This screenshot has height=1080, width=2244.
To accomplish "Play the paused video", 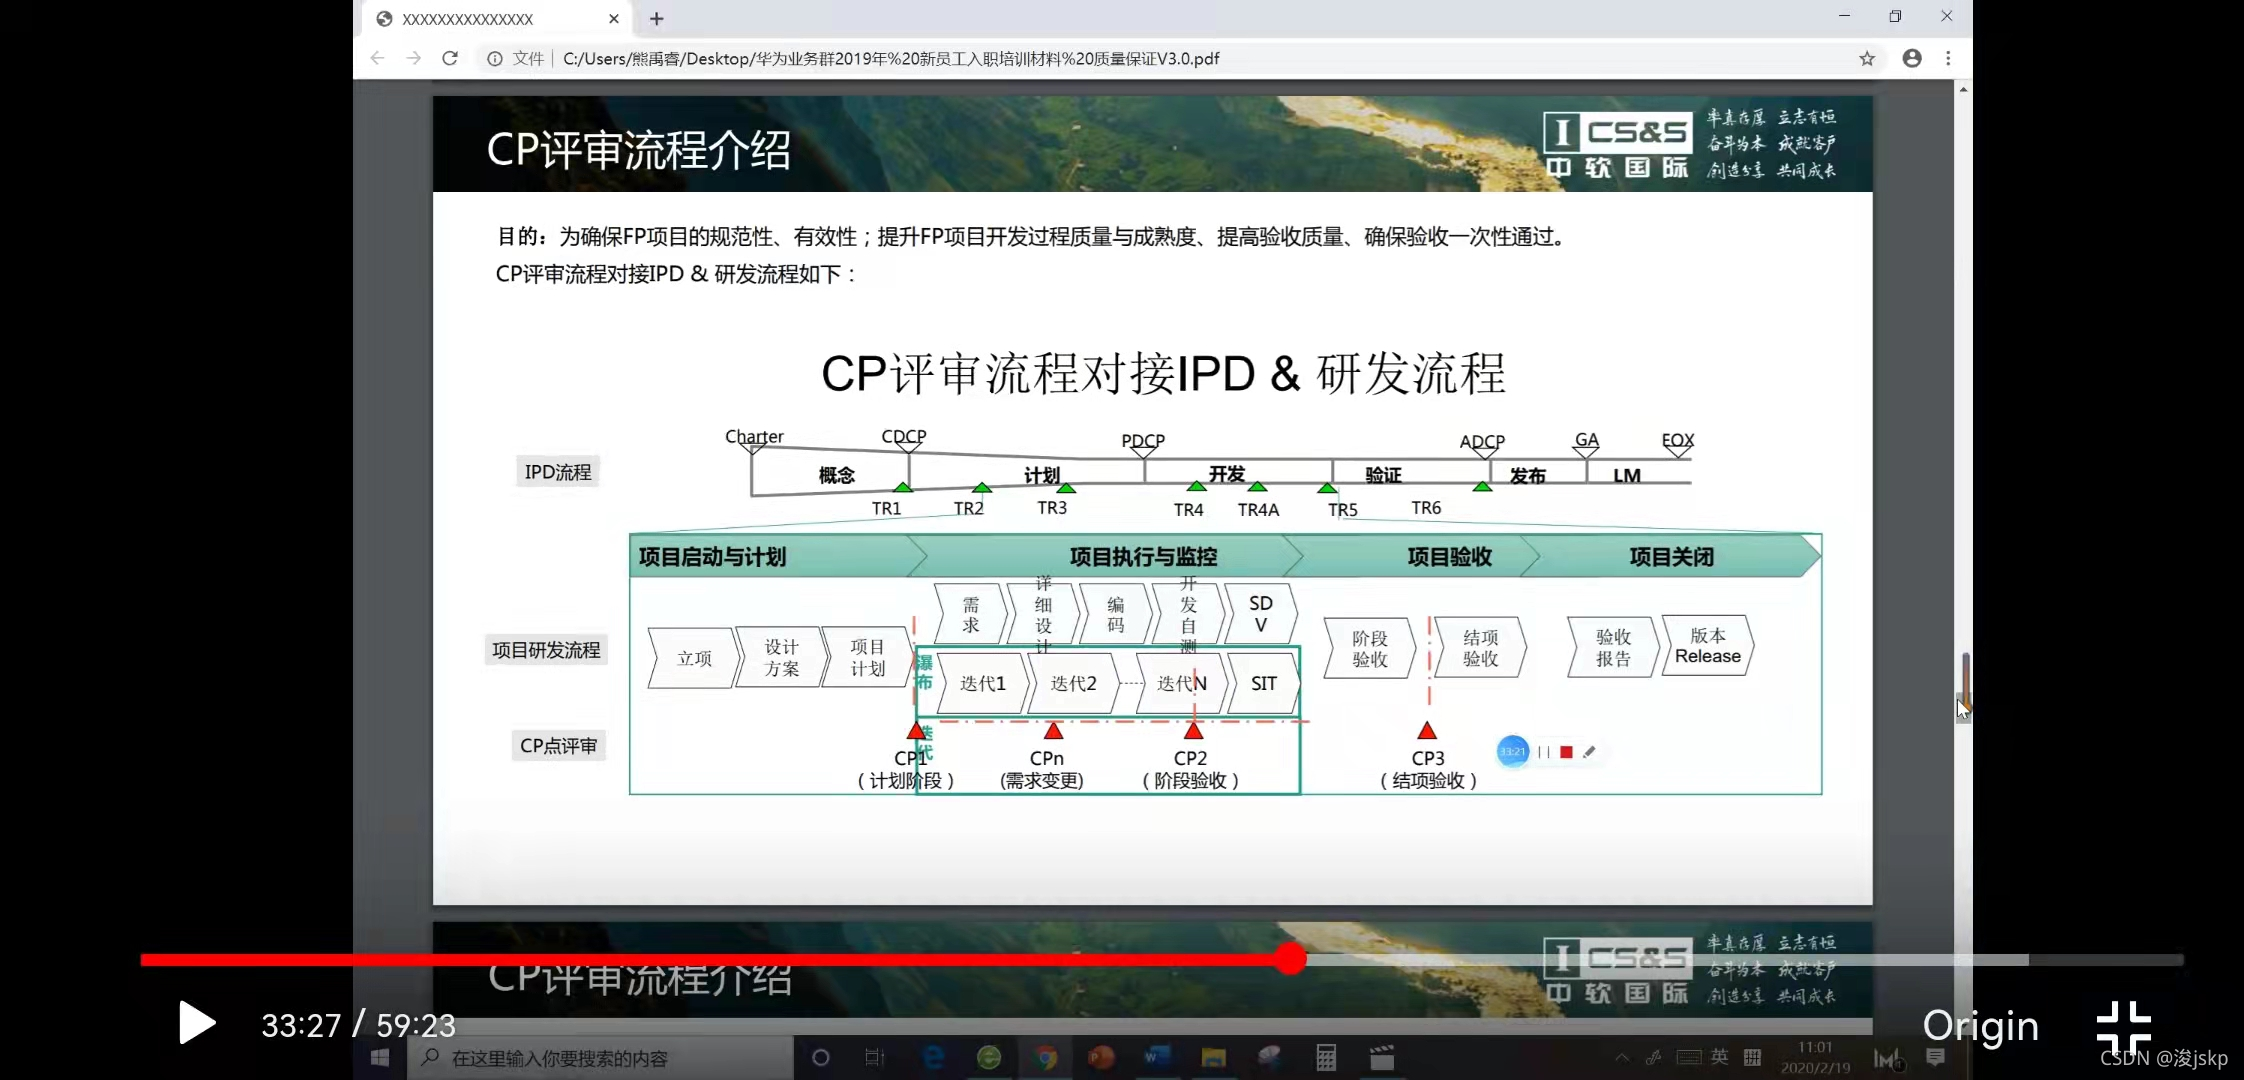I will tap(197, 1023).
